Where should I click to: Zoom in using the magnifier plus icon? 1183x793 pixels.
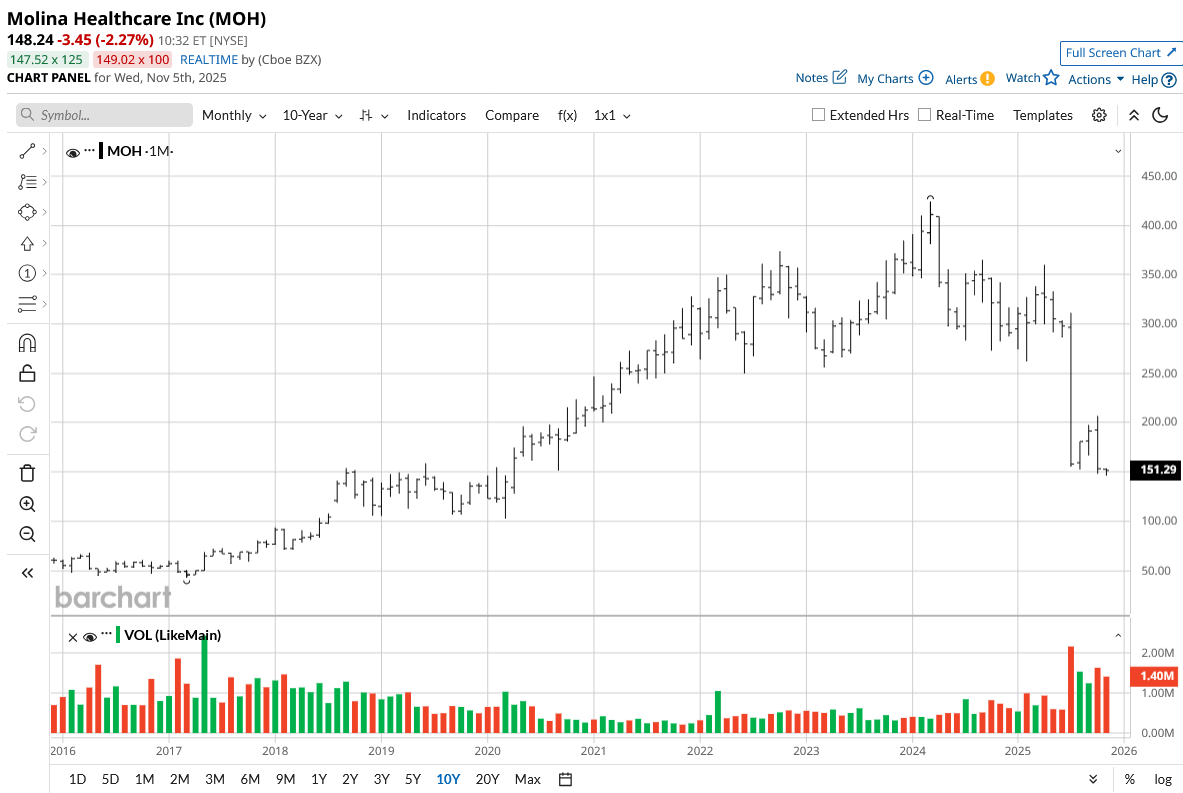[x=27, y=504]
